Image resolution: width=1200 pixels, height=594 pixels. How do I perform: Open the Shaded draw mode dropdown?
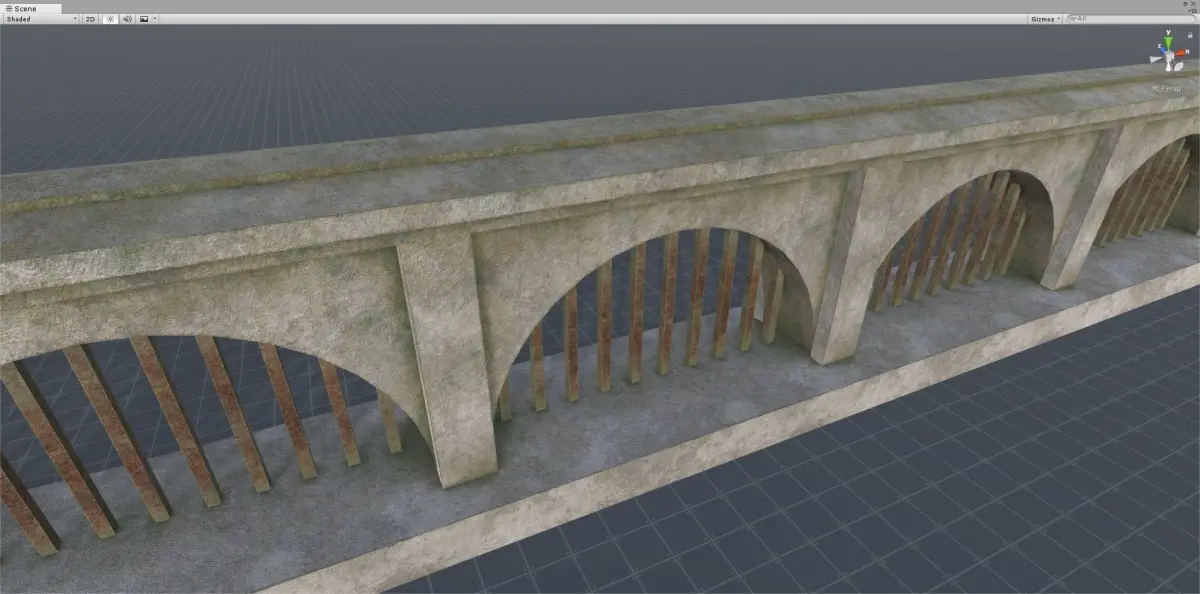(41, 19)
